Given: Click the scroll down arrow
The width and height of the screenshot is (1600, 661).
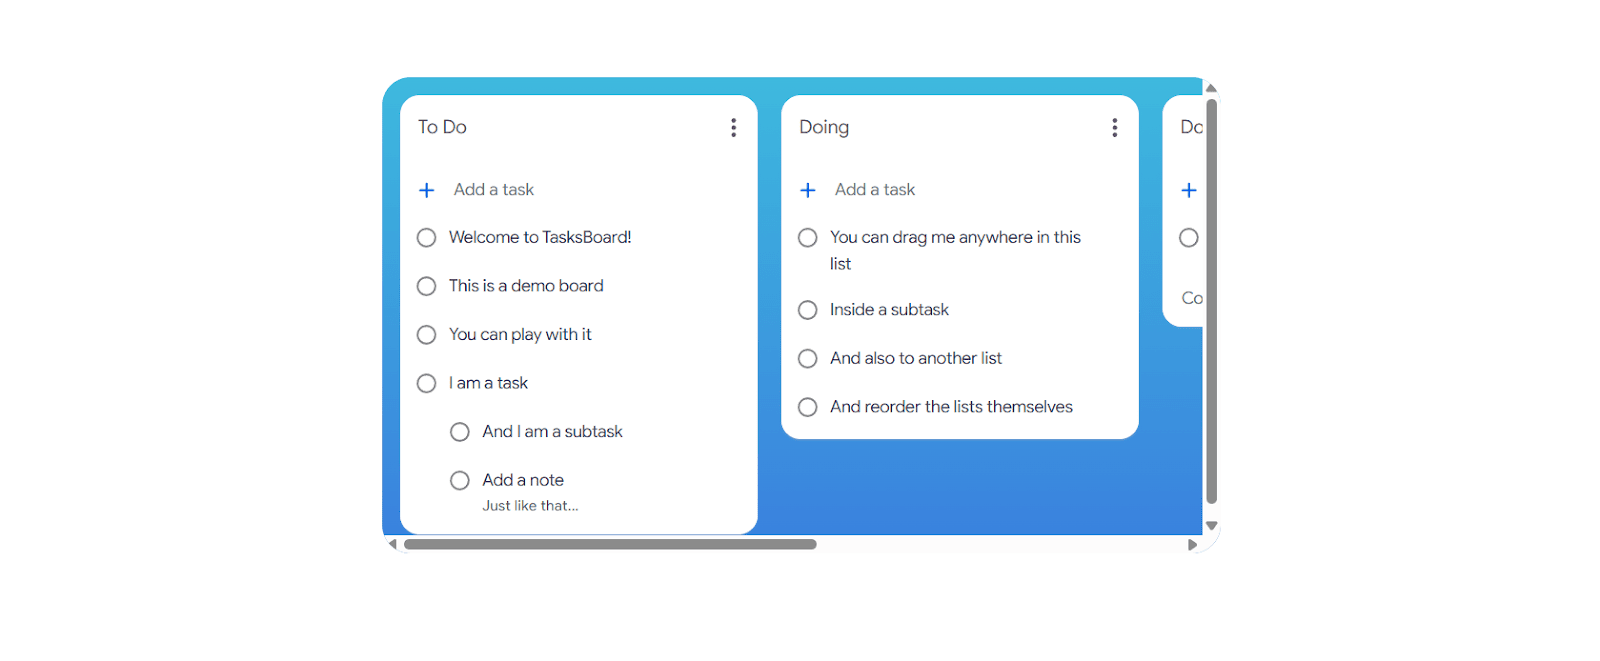Looking at the screenshot, I should coord(1211,526).
